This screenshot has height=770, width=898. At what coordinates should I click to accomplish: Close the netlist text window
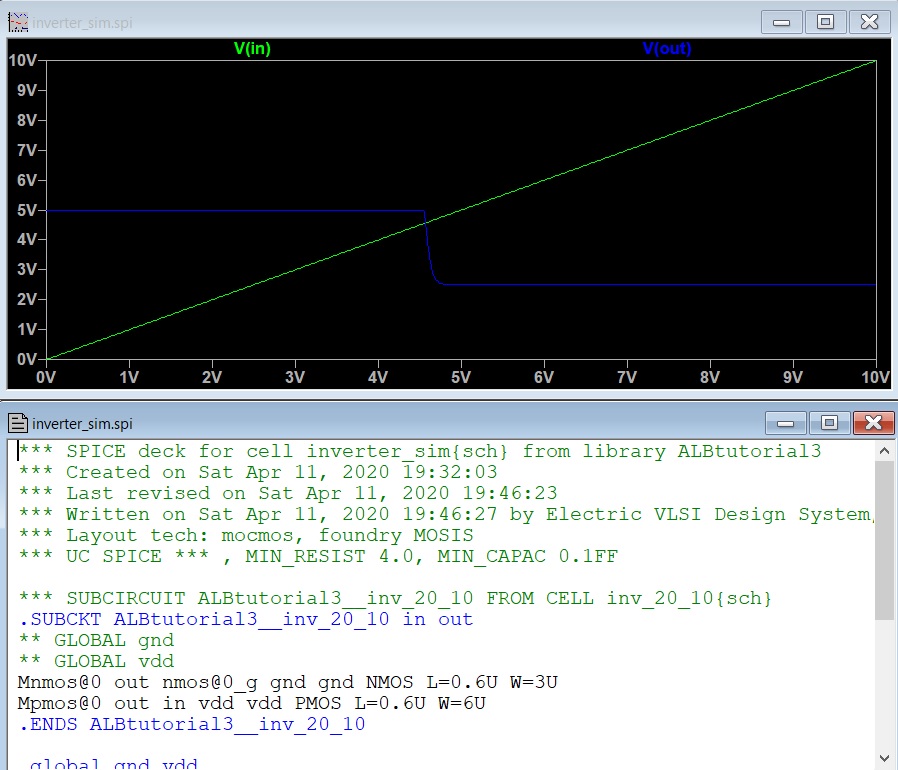point(871,421)
